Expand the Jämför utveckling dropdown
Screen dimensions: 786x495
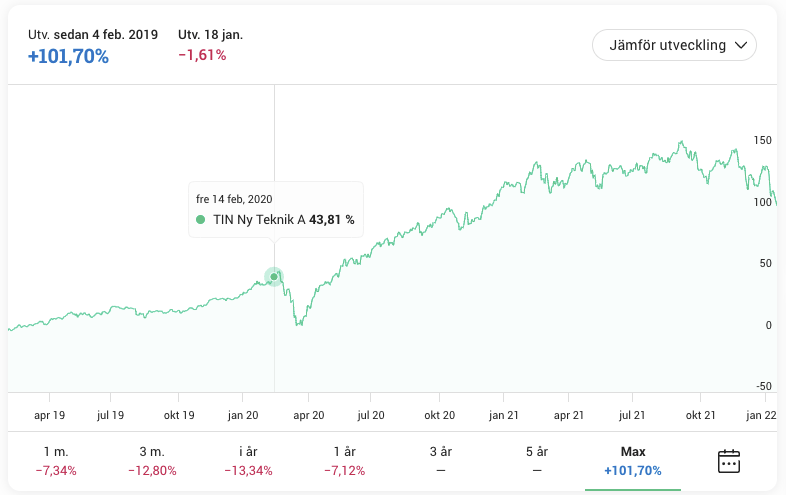coord(674,46)
